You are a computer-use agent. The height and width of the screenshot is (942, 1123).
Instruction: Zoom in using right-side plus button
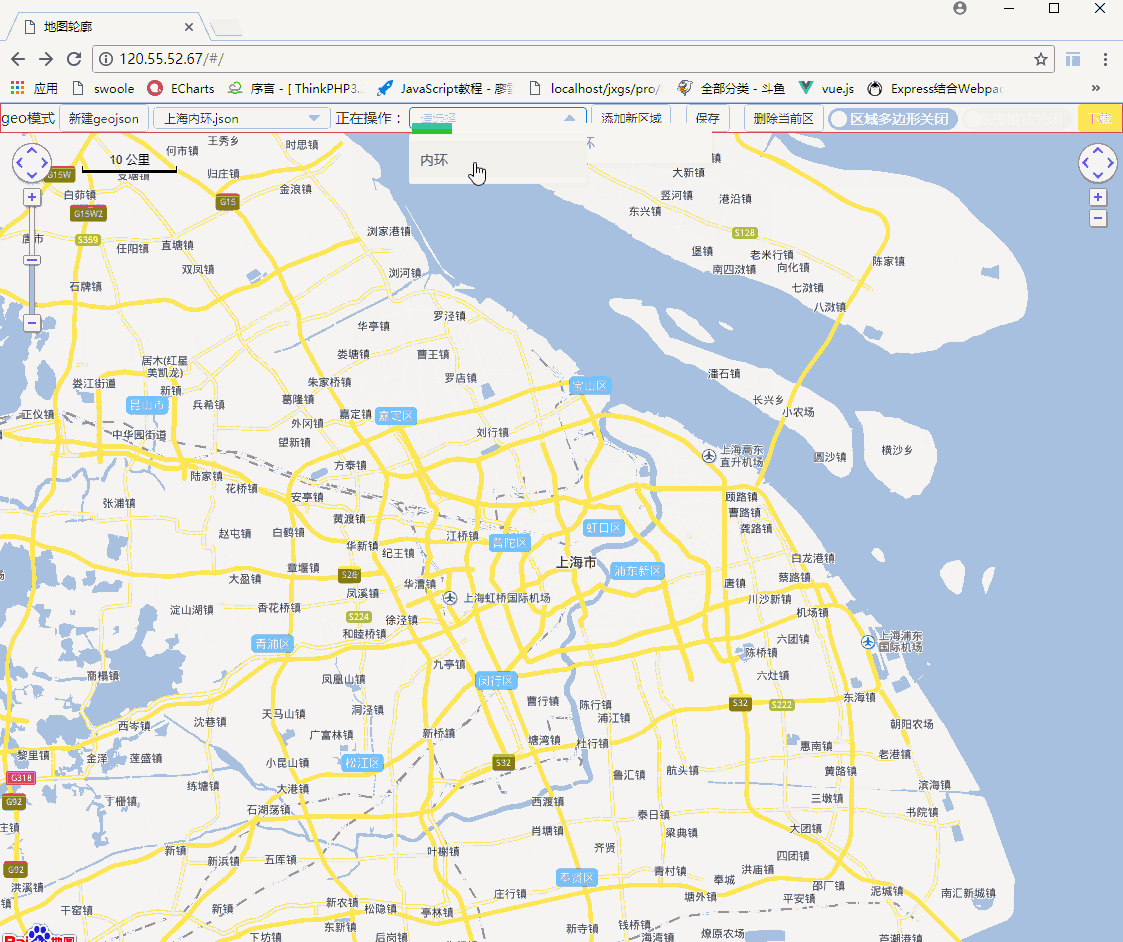click(x=1098, y=197)
